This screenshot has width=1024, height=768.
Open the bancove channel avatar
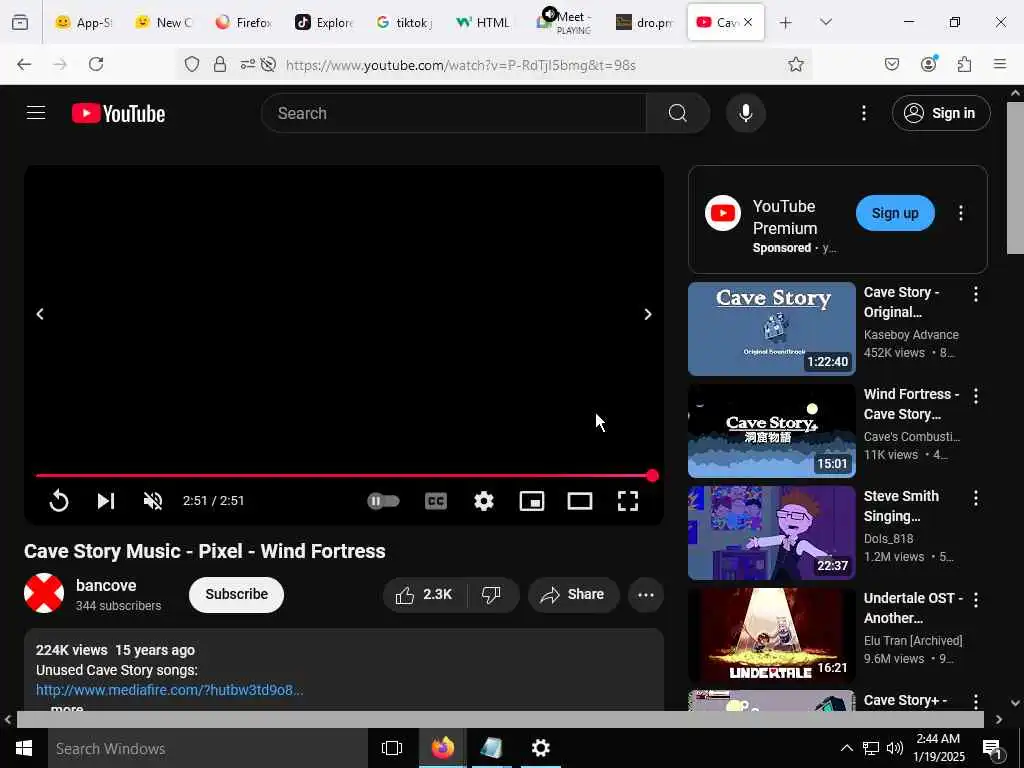pyautogui.click(x=44, y=593)
